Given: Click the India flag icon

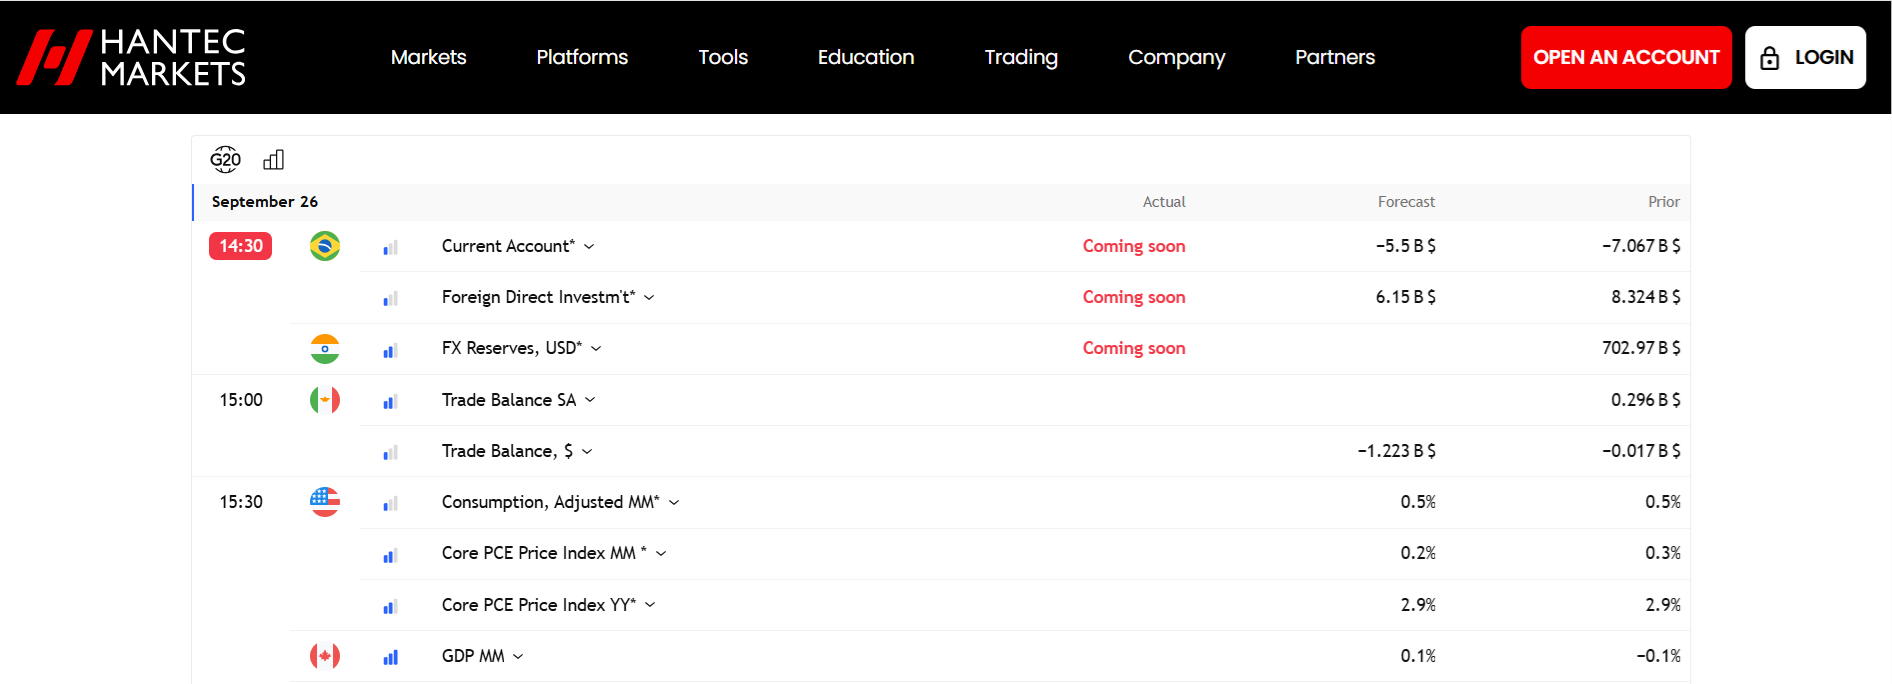Looking at the screenshot, I should (325, 349).
